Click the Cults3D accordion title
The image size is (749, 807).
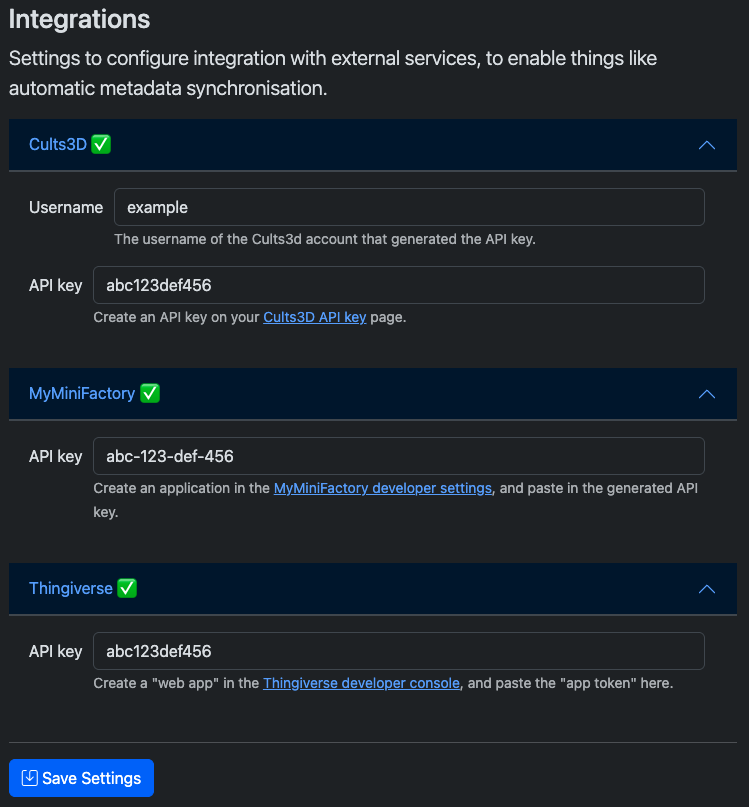58,145
